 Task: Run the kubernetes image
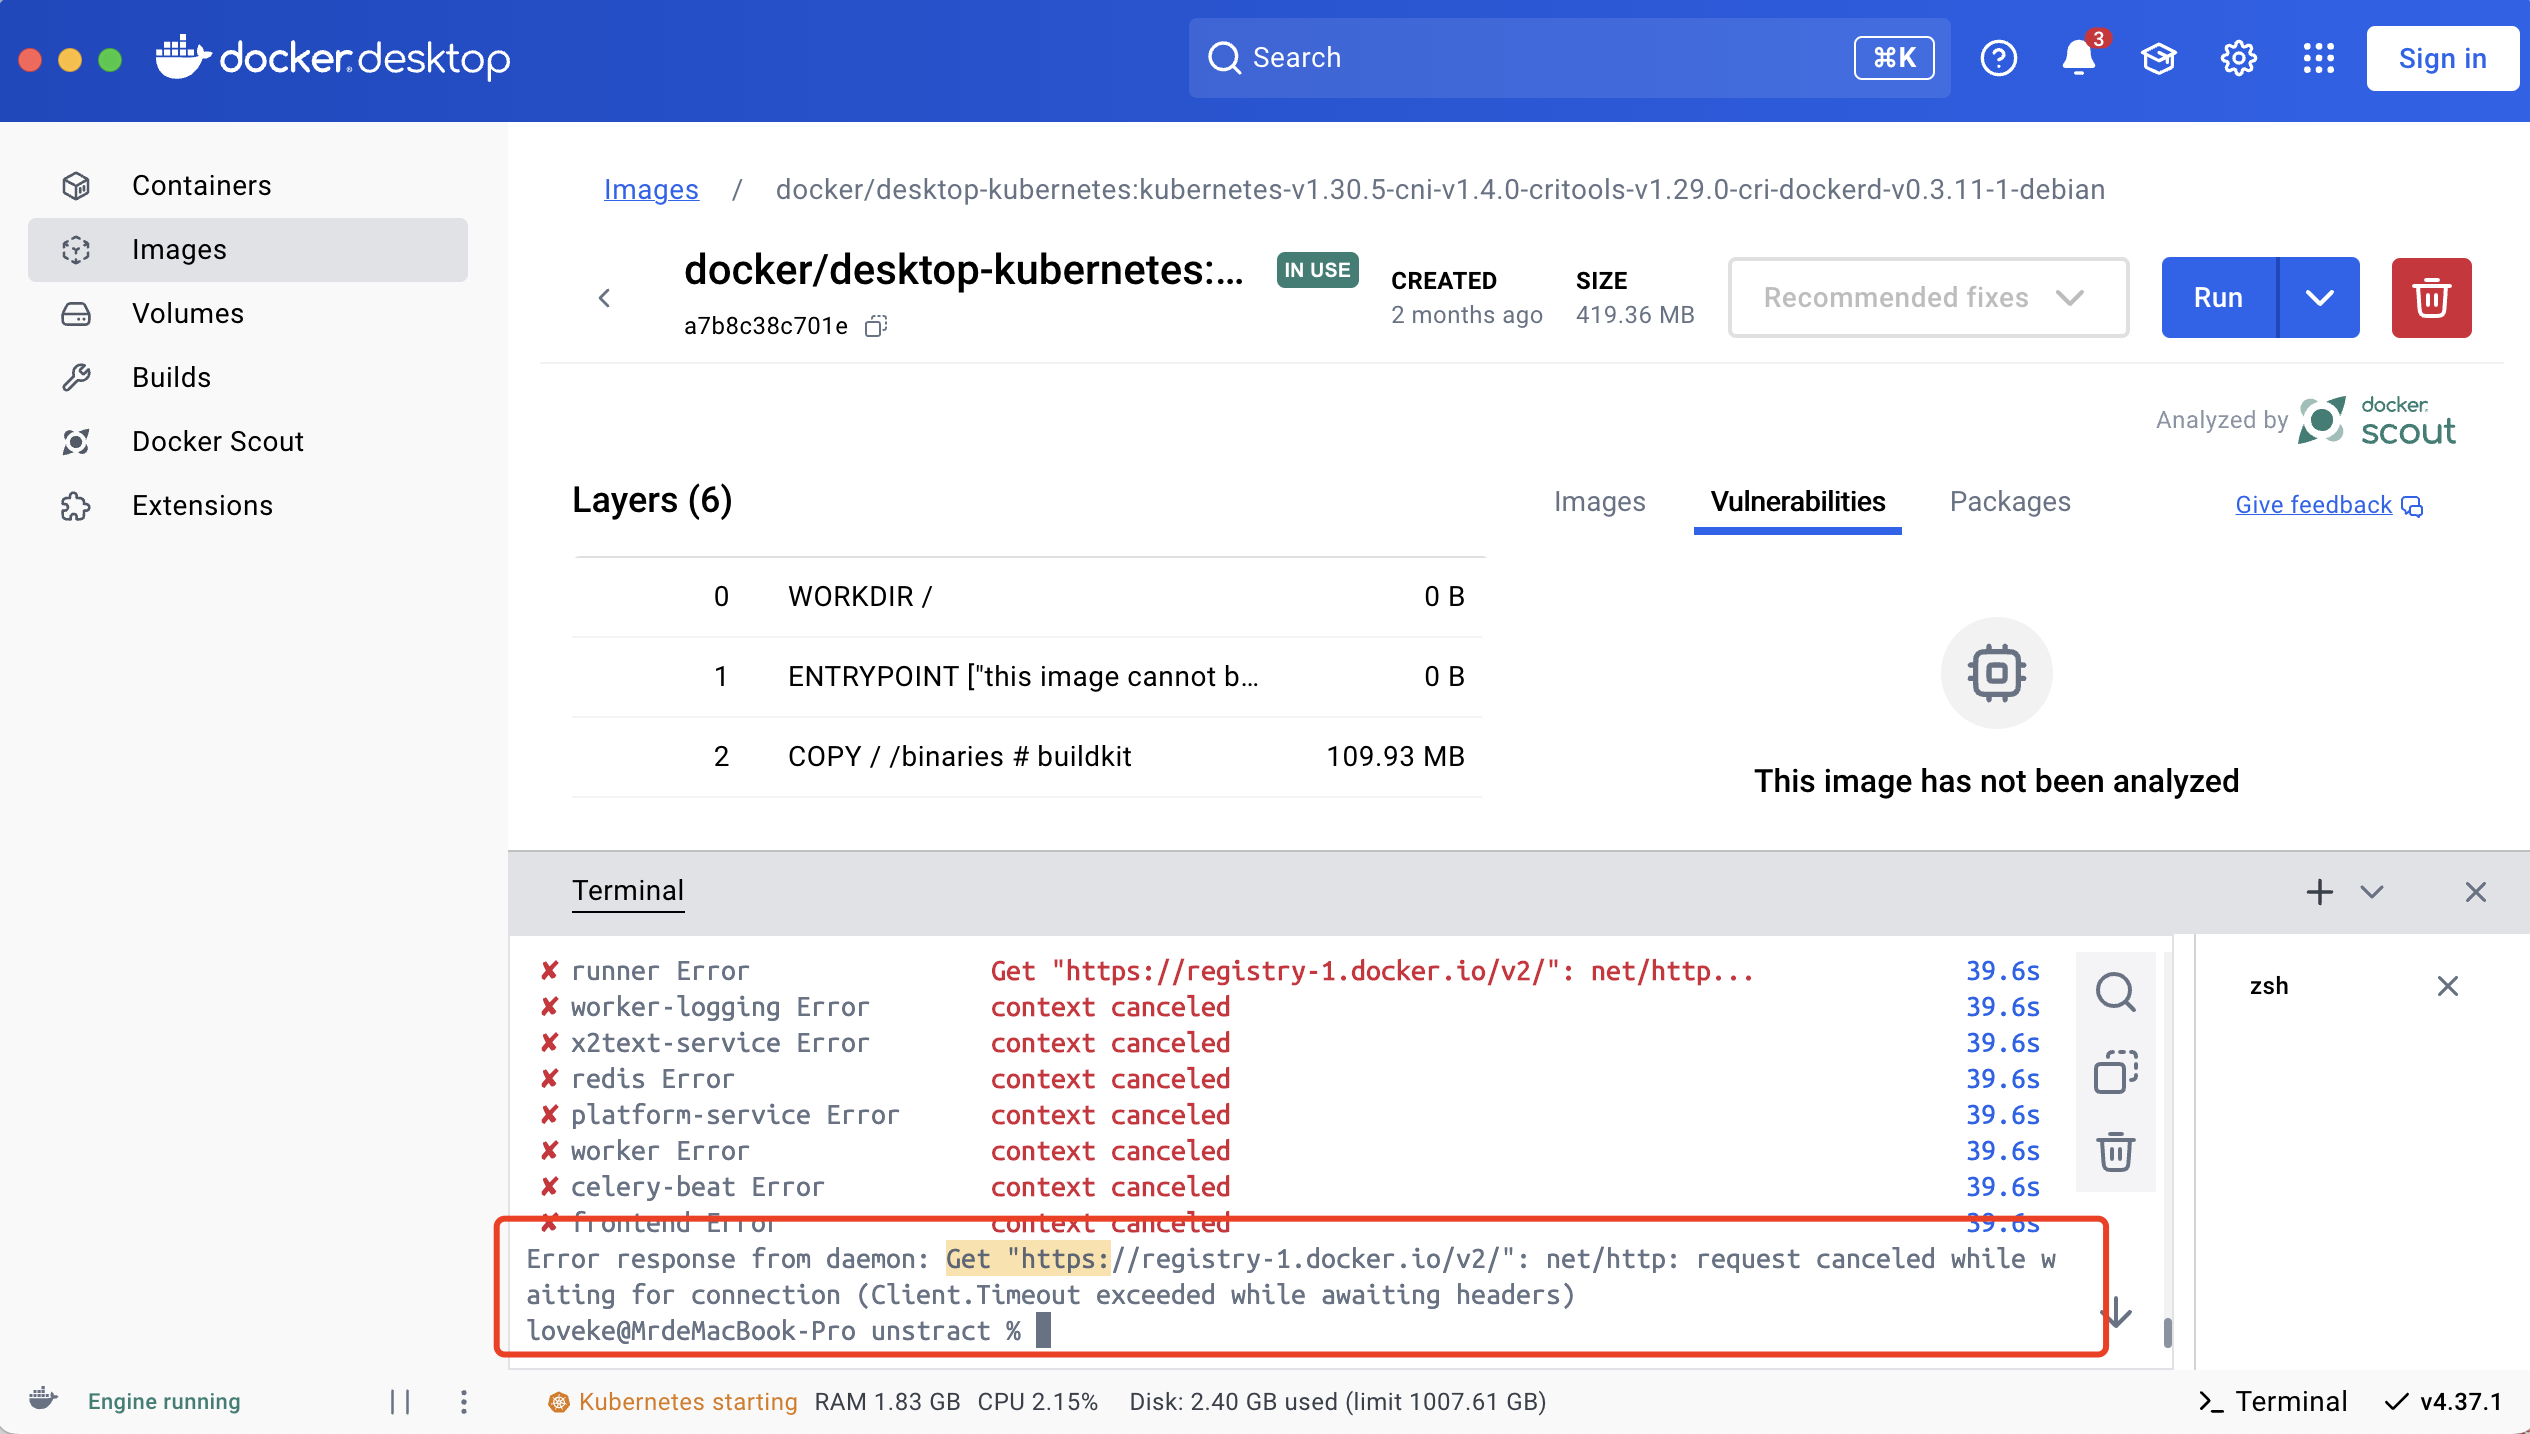(2217, 297)
